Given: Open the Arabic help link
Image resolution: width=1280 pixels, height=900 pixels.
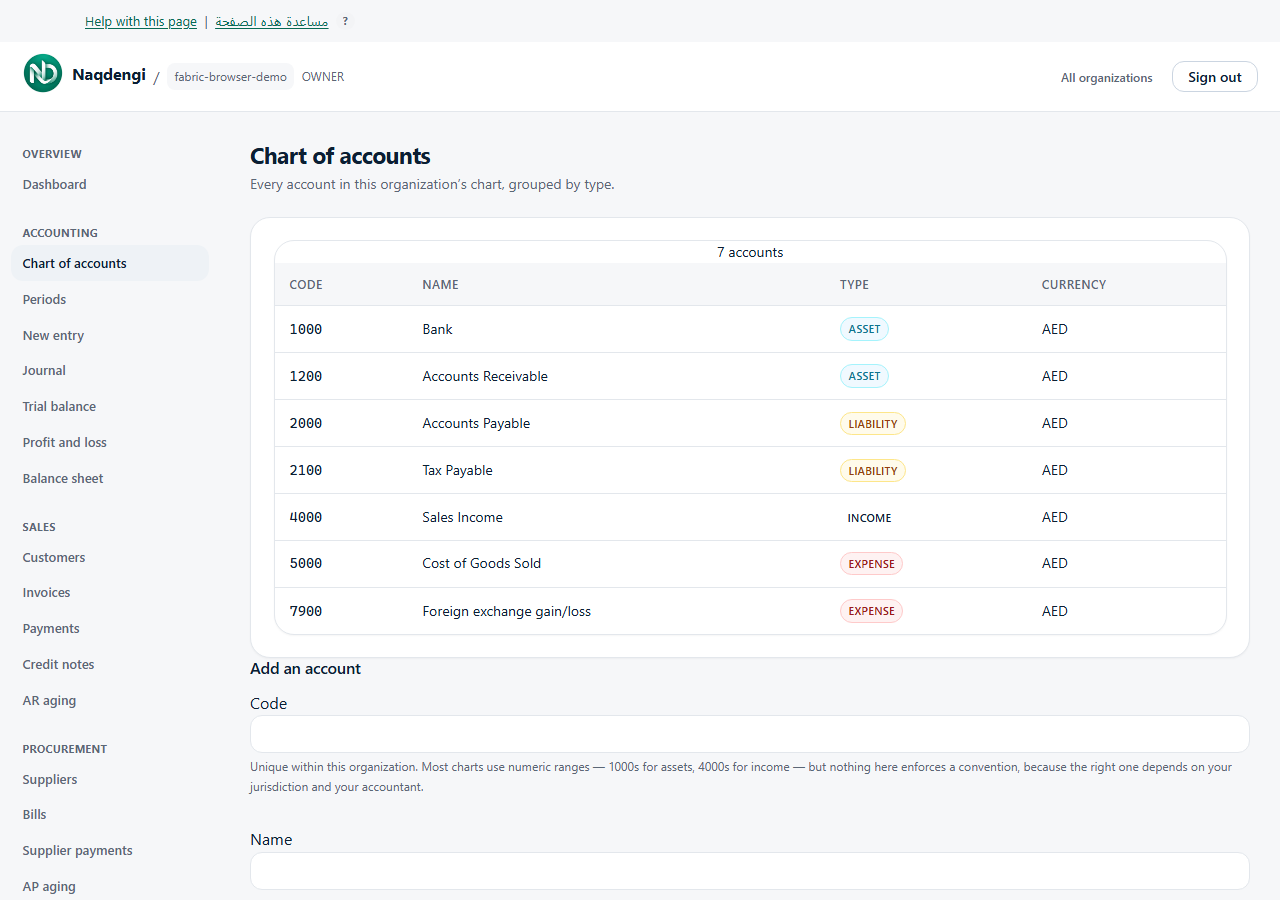Looking at the screenshot, I should coord(272,21).
